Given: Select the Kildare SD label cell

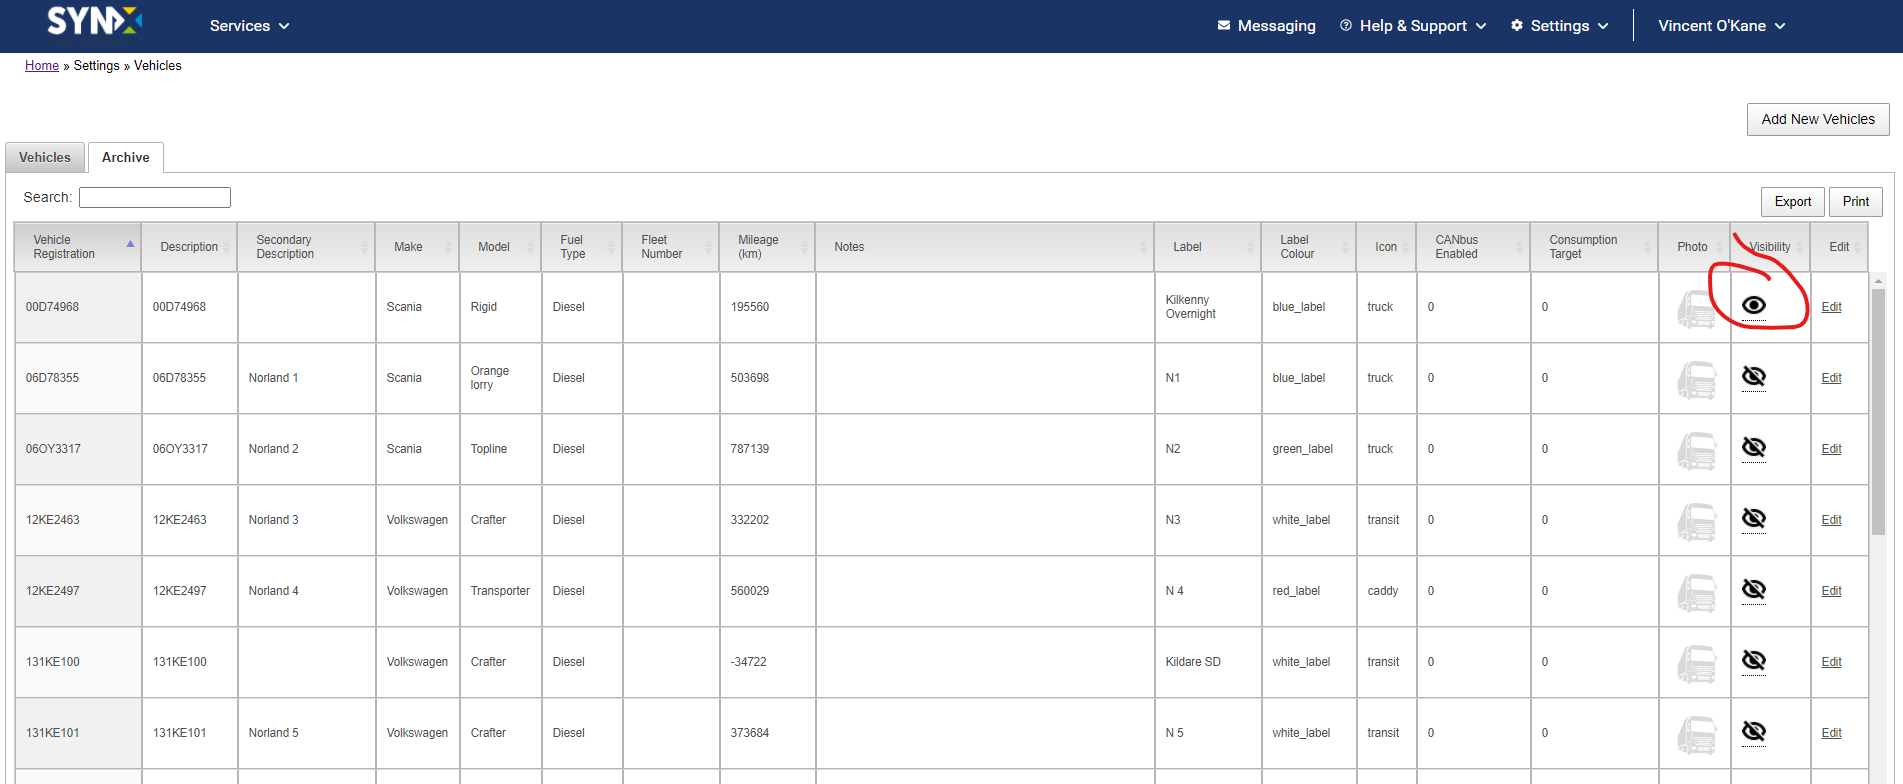Looking at the screenshot, I should coord(1207,662).
